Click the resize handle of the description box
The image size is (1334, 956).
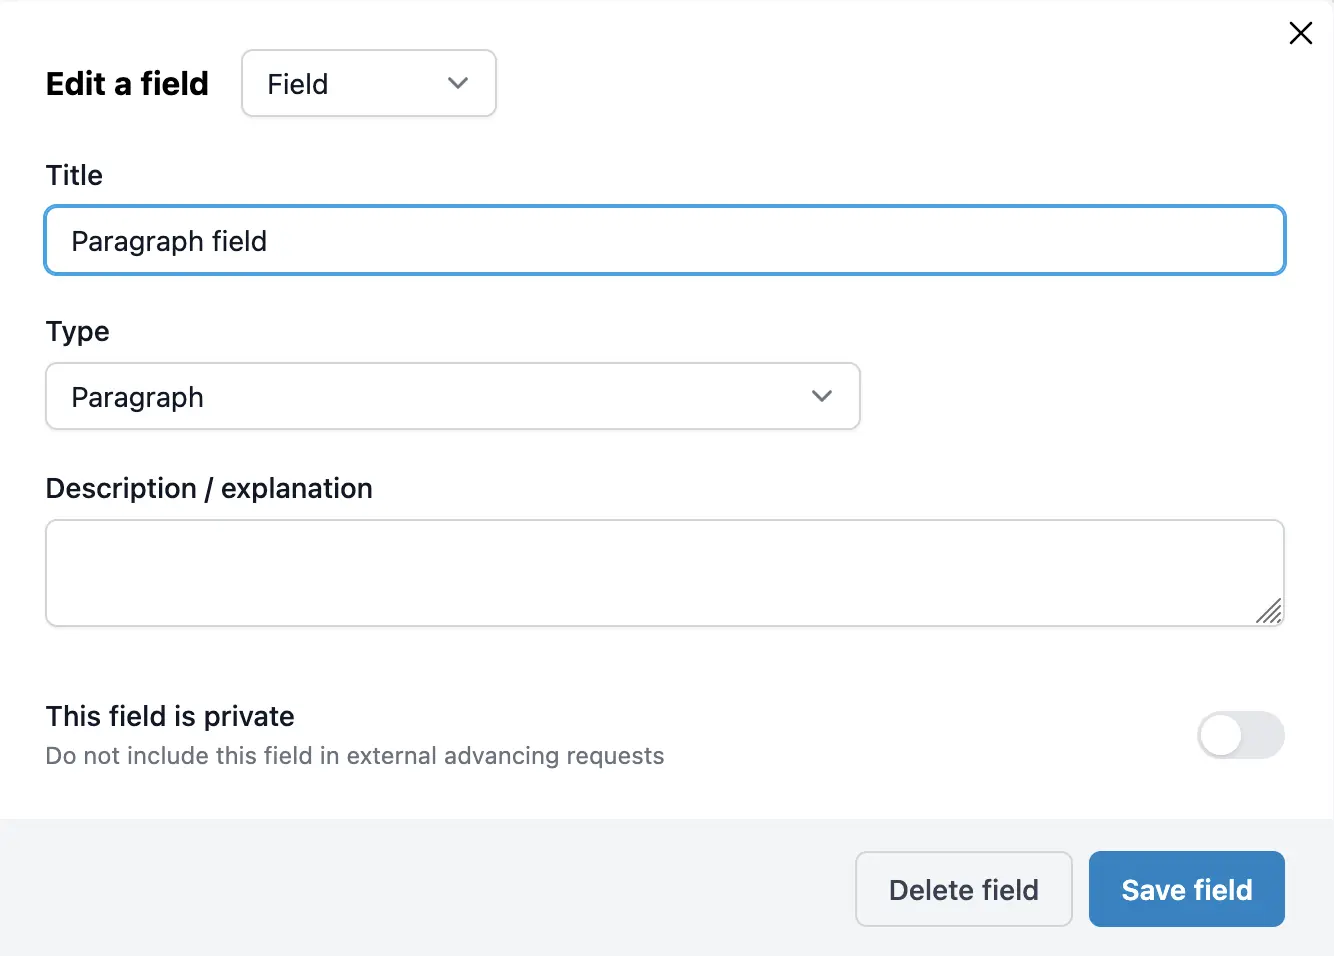pos(1269,611)
